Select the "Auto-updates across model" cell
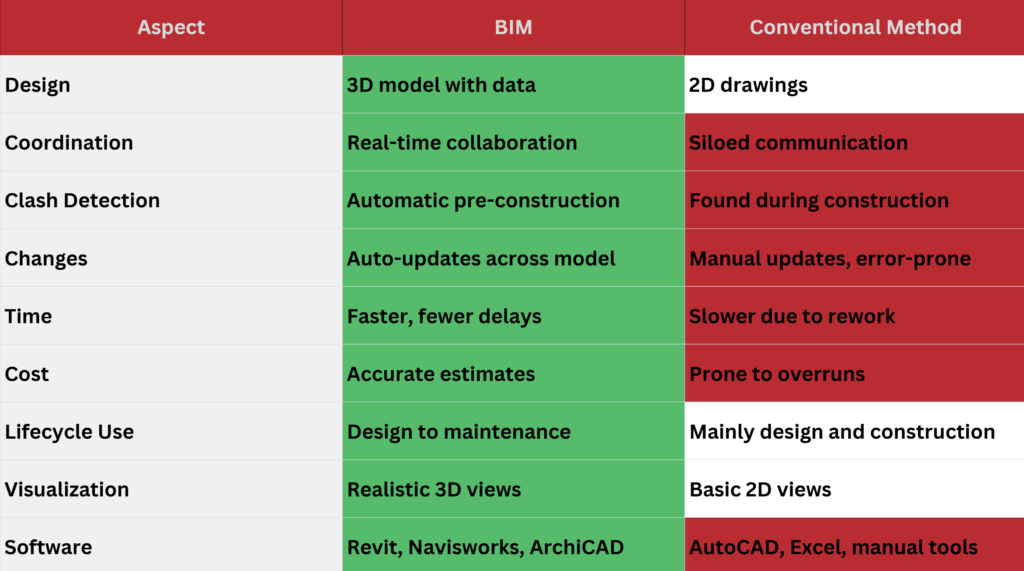The height and width of the screenshot is (571, 1024). [x=481, y=259]
